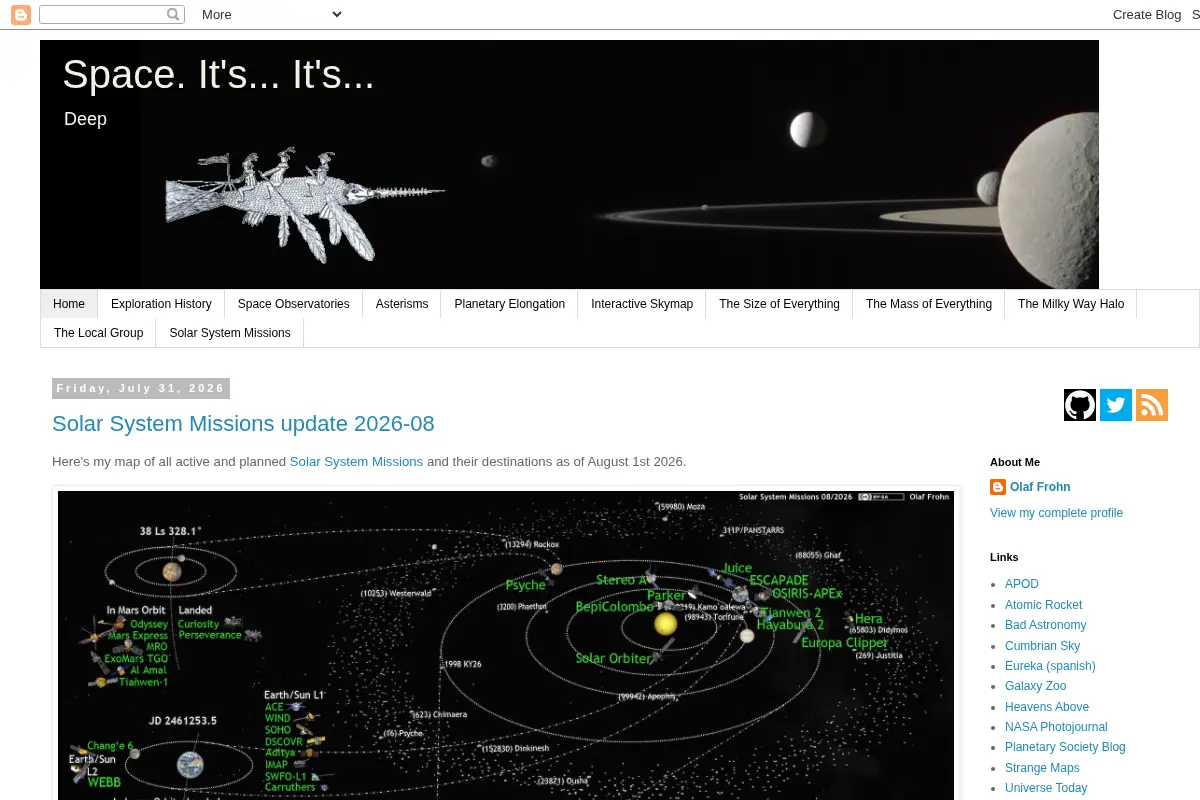Open the Strange Maps link

tap(1042, 768)
